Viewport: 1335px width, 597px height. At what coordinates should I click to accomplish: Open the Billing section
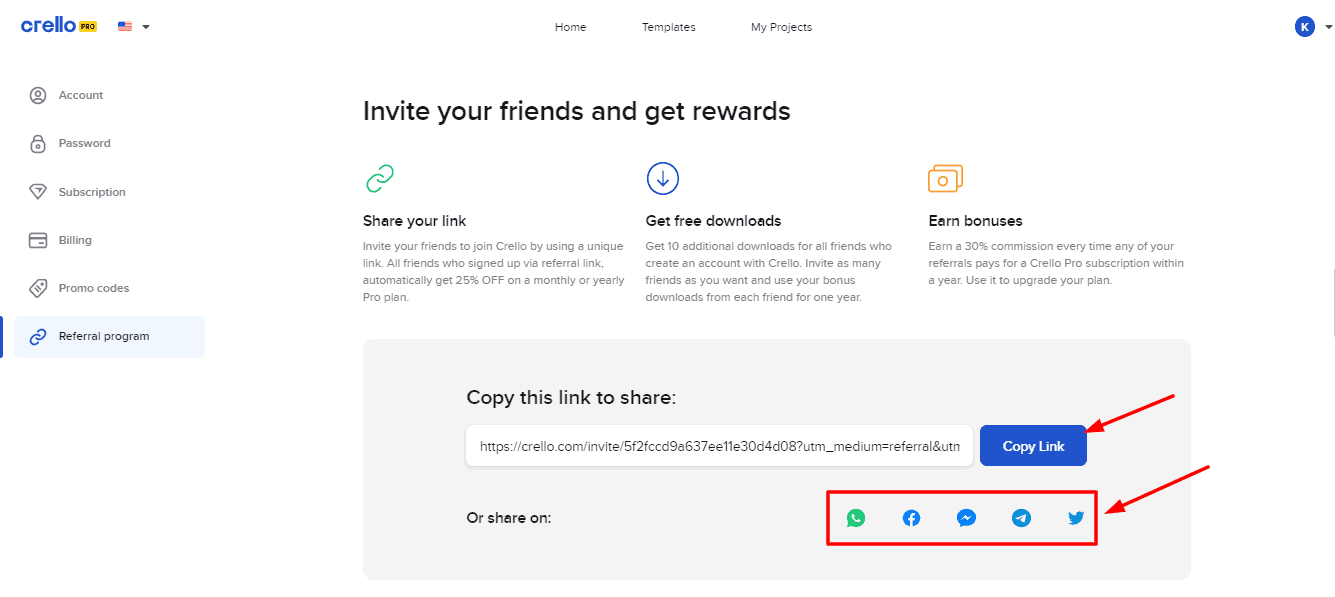pos(75,240)
